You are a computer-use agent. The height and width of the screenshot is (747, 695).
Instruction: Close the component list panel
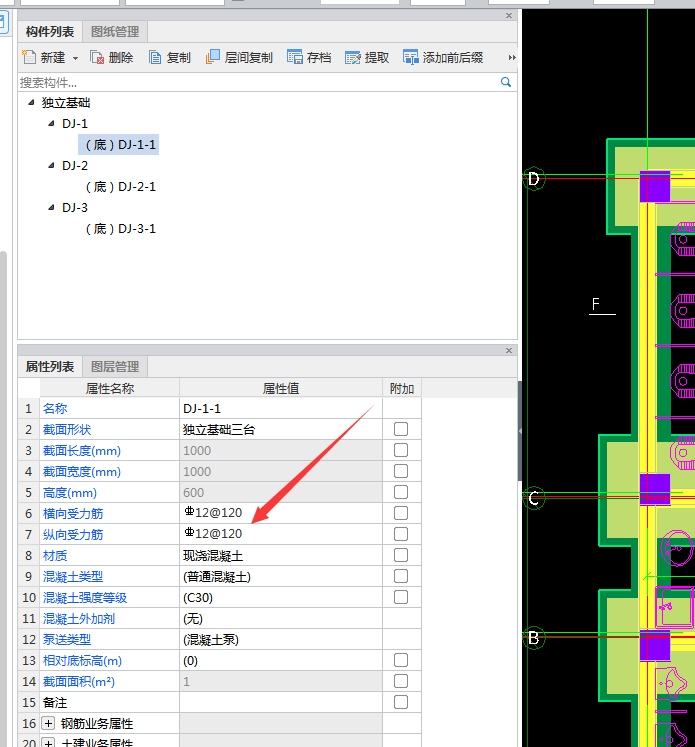click(x=509, y=16)
